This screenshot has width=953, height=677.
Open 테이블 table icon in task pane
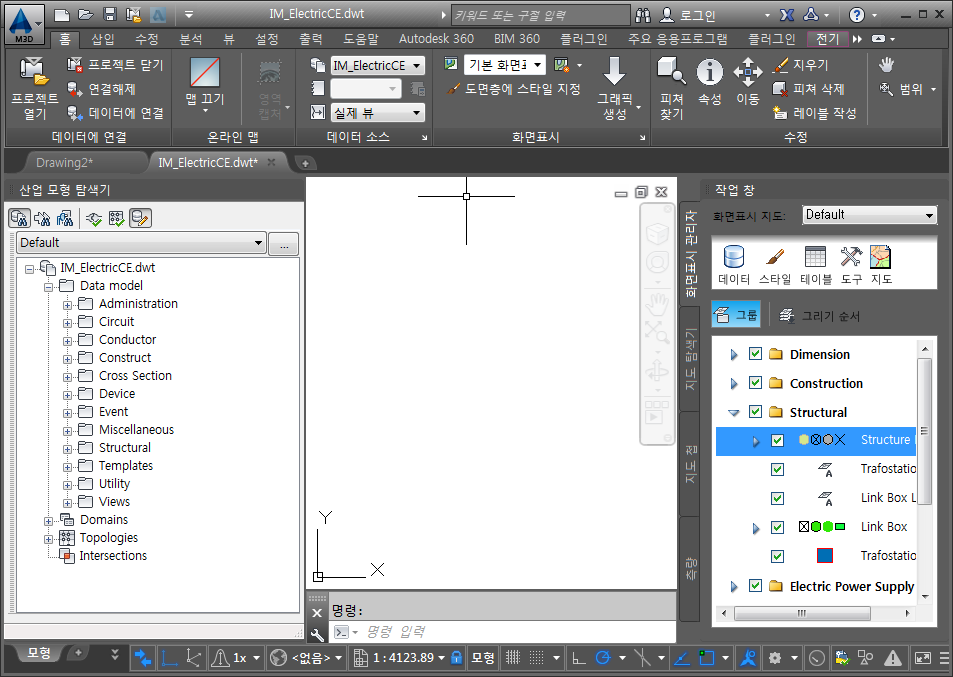point(815,257)
